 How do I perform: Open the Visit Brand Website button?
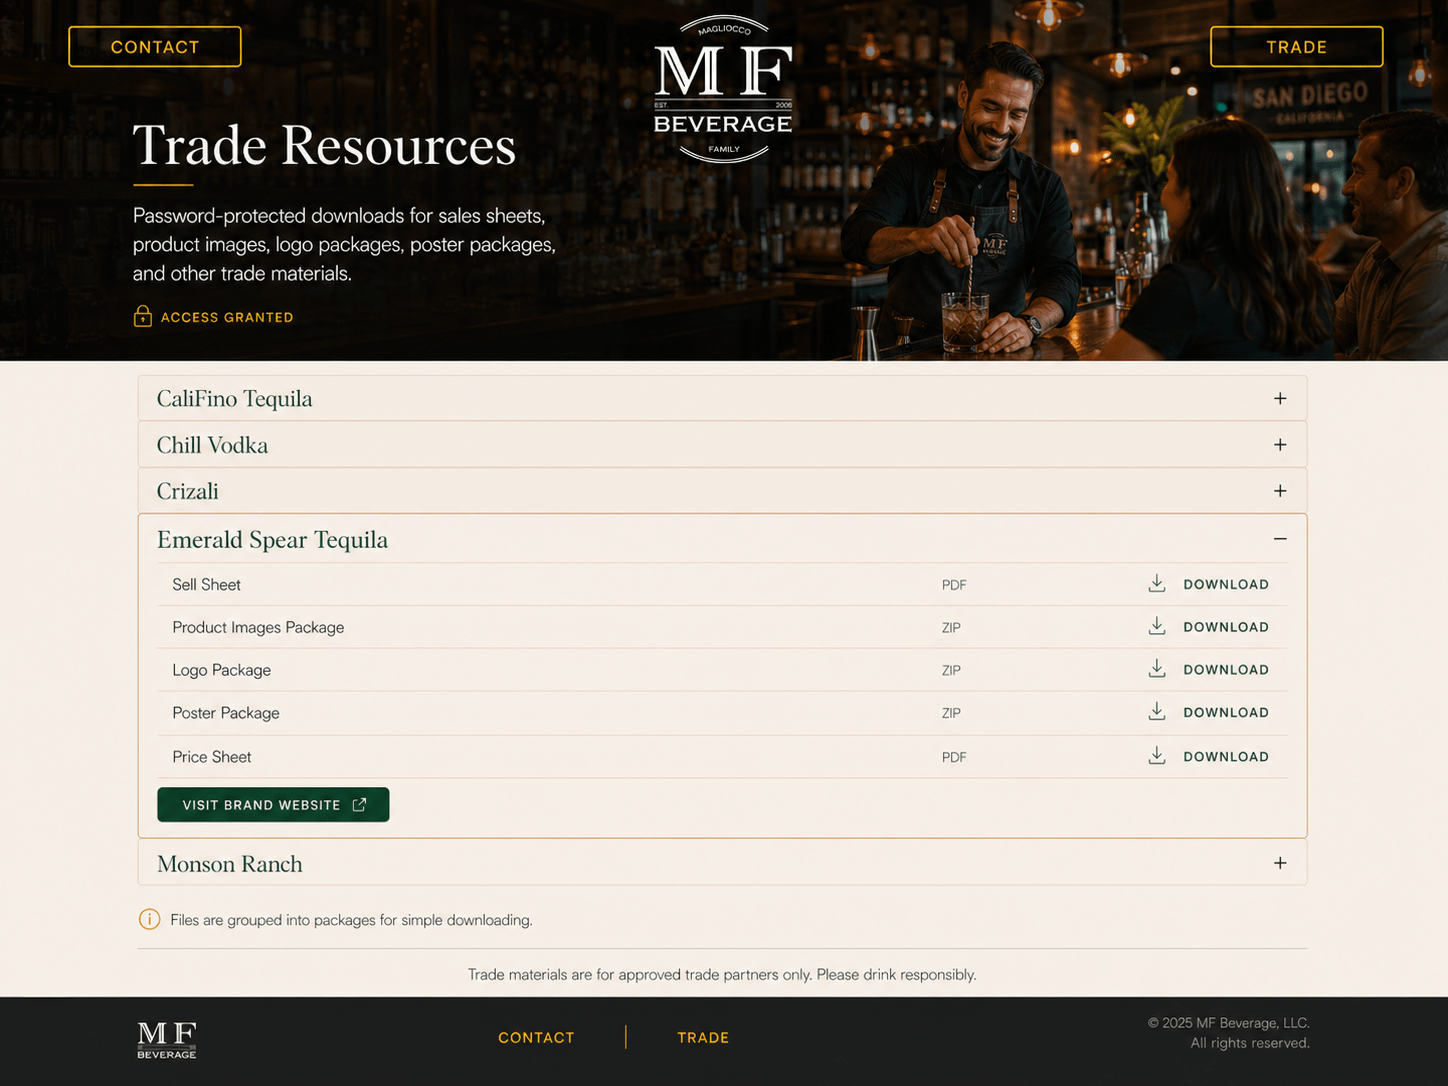pos(273,805)
